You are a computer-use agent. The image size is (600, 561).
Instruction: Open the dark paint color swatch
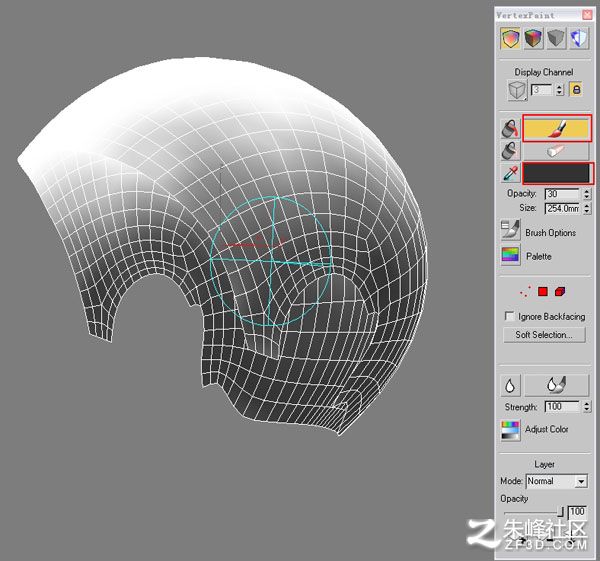(557, 173)
